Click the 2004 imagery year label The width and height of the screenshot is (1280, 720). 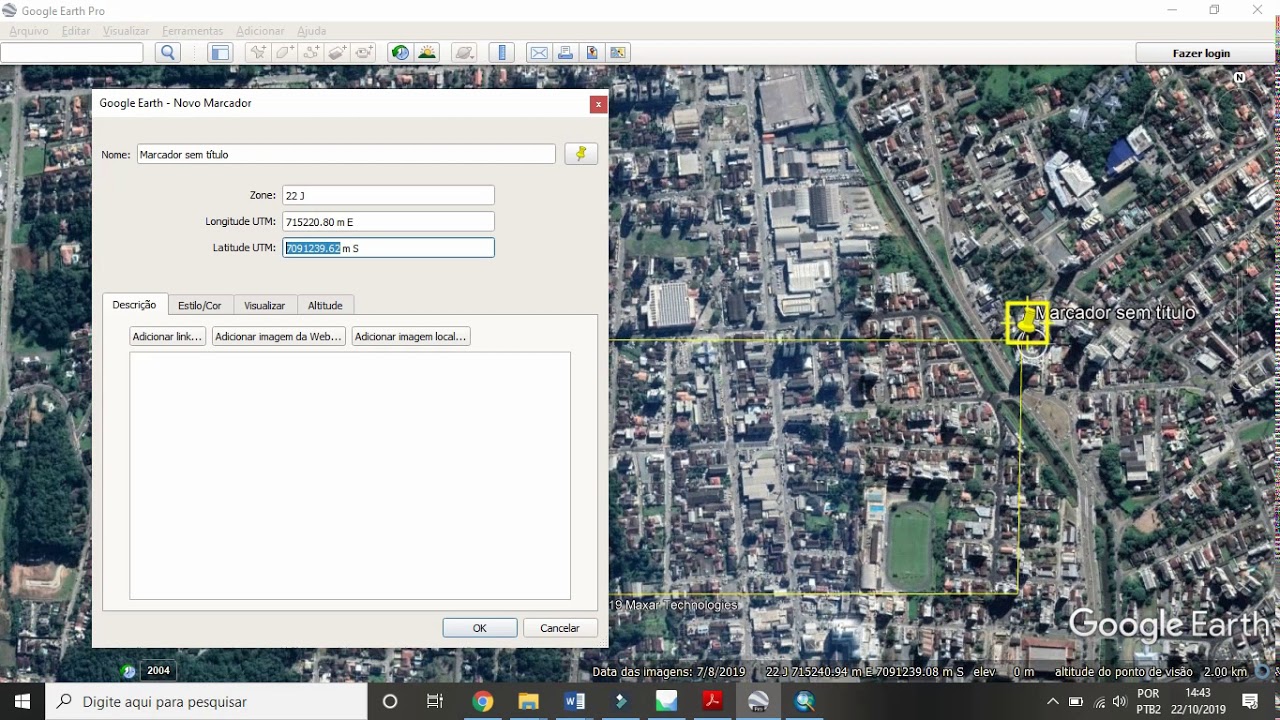click(x=158, y=671)
